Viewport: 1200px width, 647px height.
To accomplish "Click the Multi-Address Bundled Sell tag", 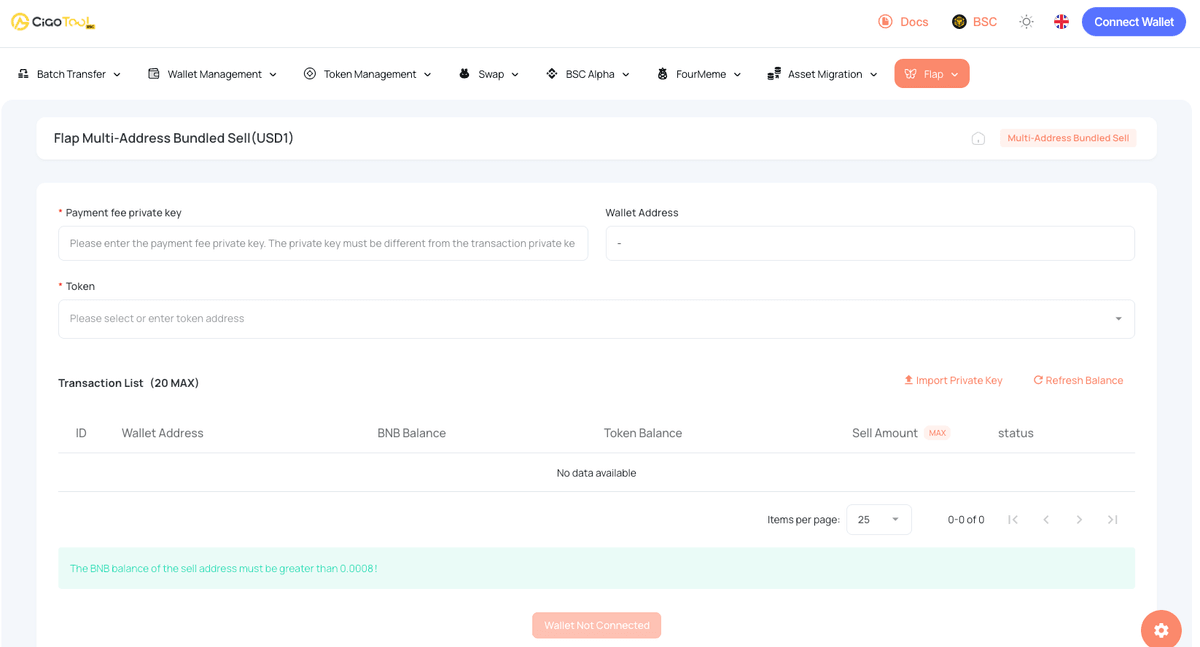I will [1068, 138].
